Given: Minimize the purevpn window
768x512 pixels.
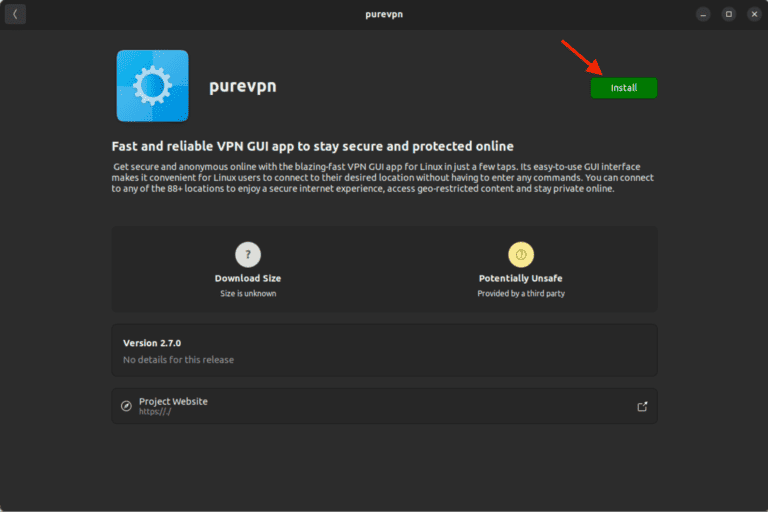Looking at the screenshot, I should click(x=704, y=14).
